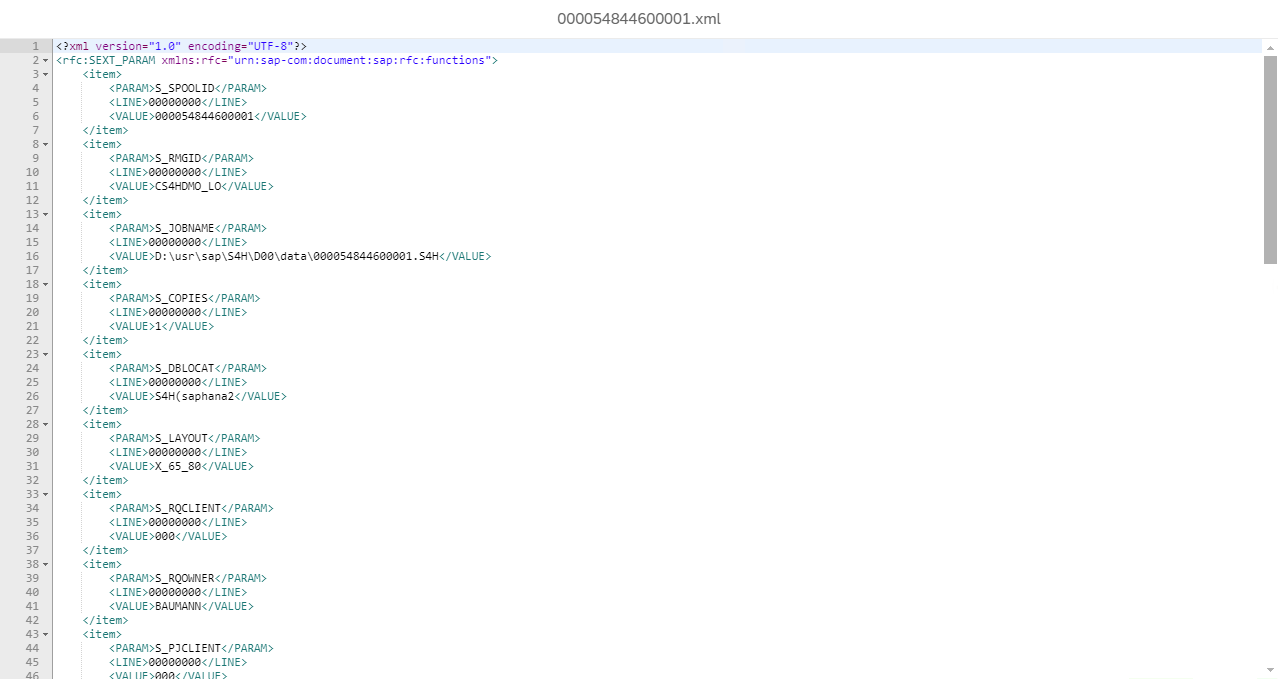Click the 000 value on line 36
This screenshot has width=1278, height=679.
click(x=165, y=536)
